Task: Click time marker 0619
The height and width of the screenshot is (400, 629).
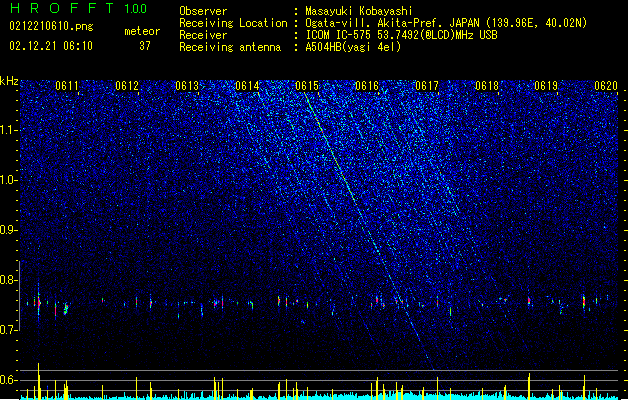Action: point(546,86)
